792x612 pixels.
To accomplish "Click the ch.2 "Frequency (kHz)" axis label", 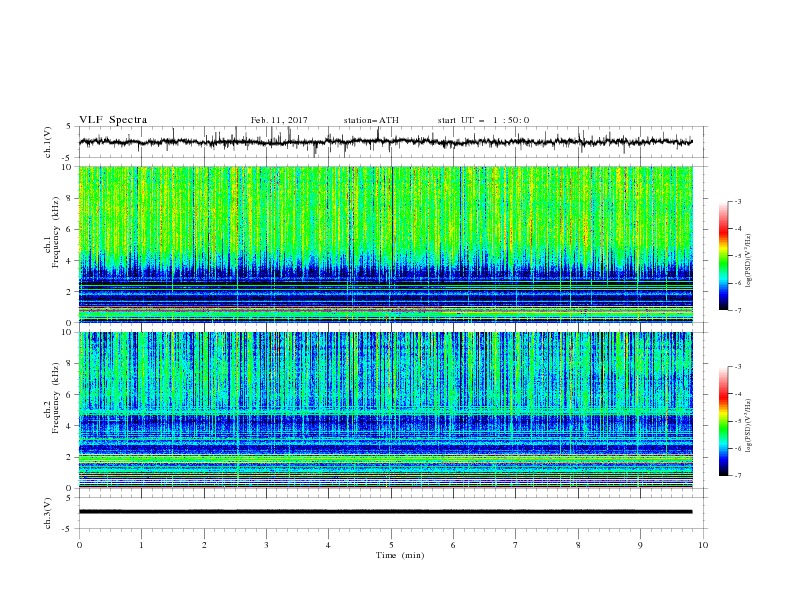I will [x=56, y=398].
